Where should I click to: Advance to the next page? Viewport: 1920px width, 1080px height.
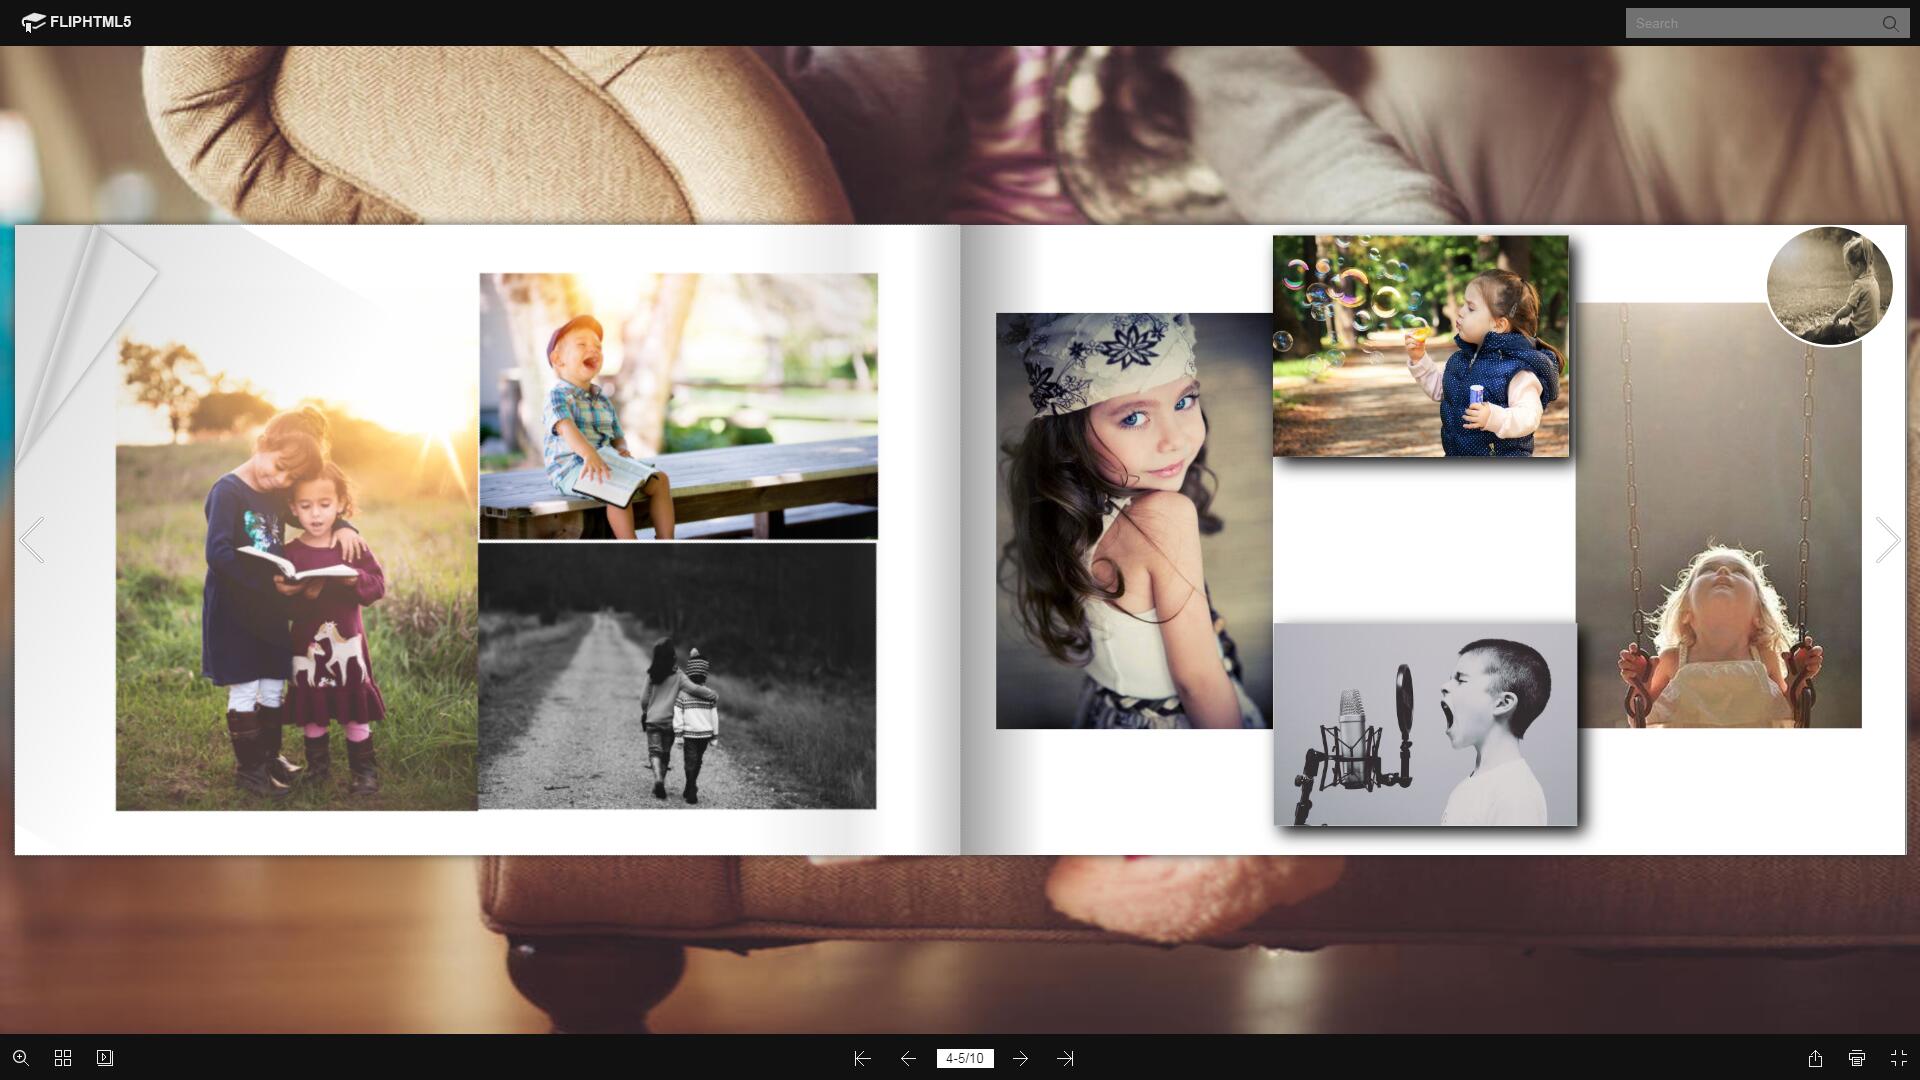pyautogui.click(x=1022, y=1058)
